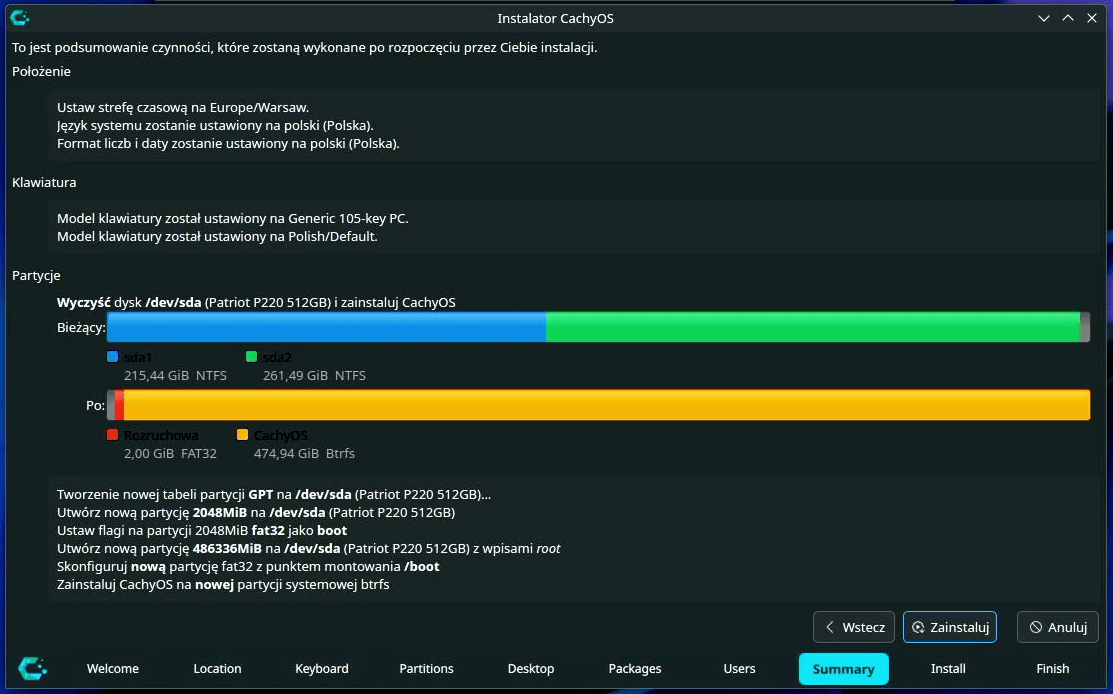Click the text 'Ustaw strefę czasową na Europe/Warsaw.'
The height and width of the screenshot is (694, 1113).
pos(183,108)
